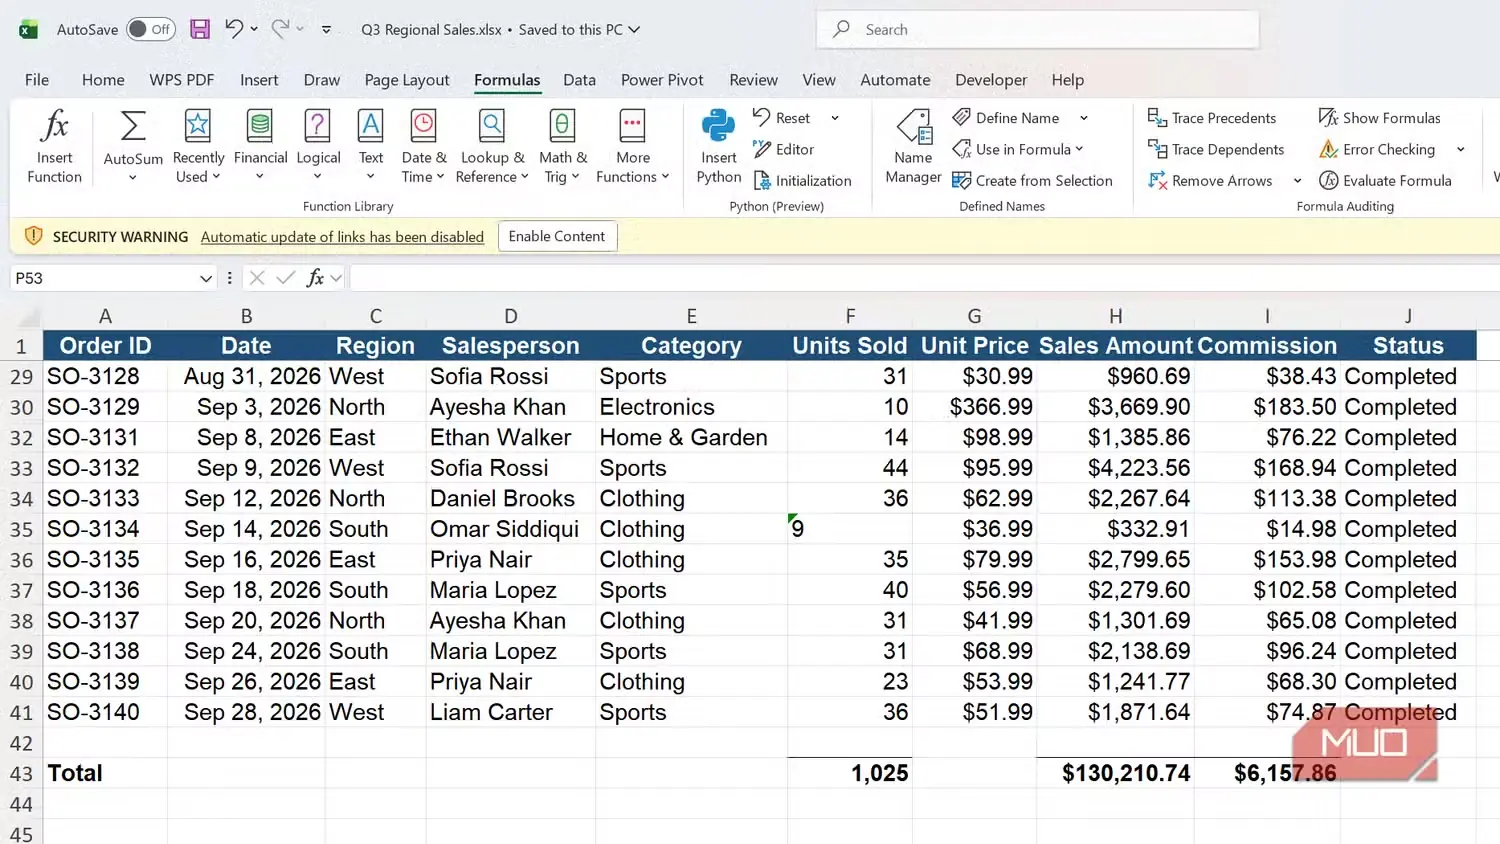Viewport: 1500px width, 844px height.
Task: Toggle Show Formulas
Action: (x=1380, y=118)
